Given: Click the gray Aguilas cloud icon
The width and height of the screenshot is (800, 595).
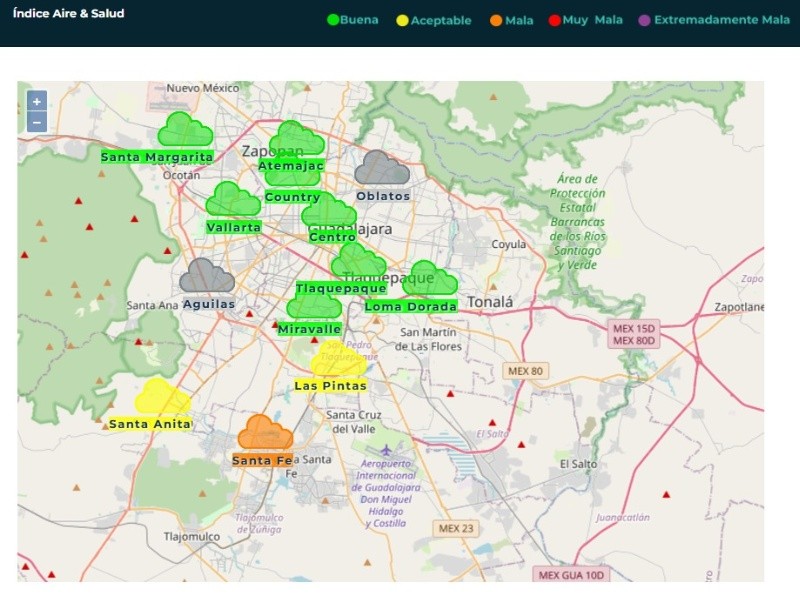Looking at the screenshot, I should pyautogui.click(x=207, y=276).
